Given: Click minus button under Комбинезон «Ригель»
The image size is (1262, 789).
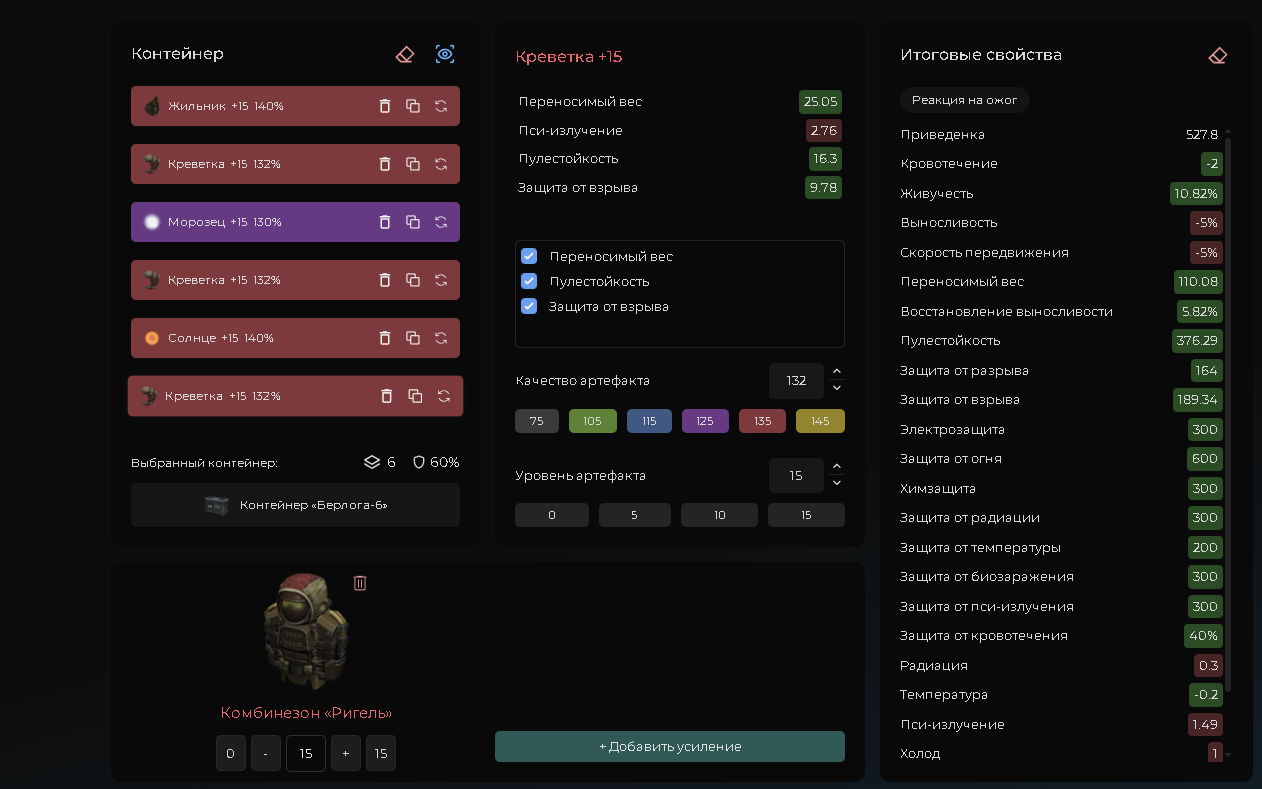Looking at the screenshot, I should [x=265, y=754].
